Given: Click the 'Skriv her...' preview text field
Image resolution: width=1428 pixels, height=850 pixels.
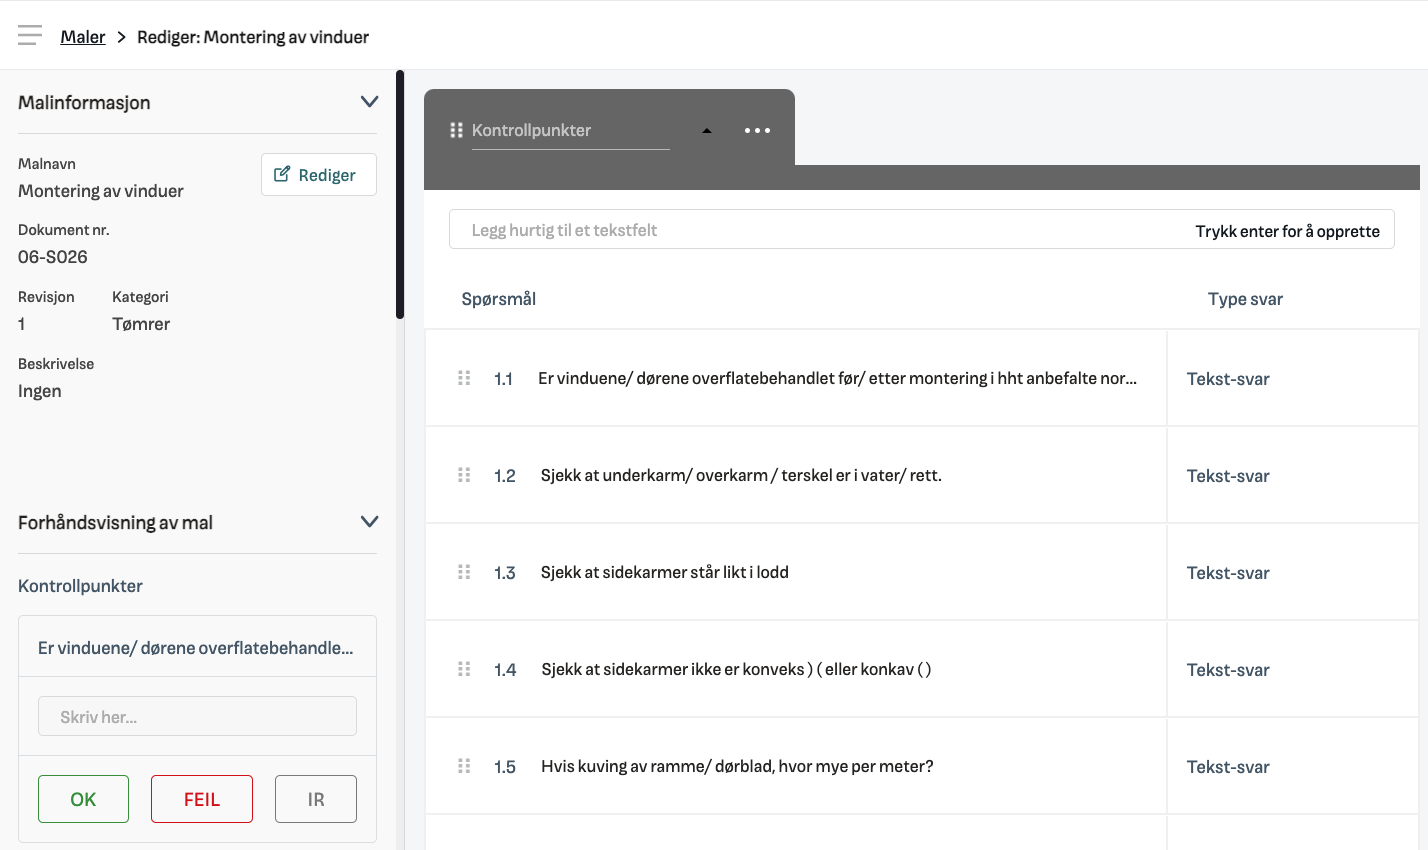Looking at the screenshot, I should click(197, 717).
